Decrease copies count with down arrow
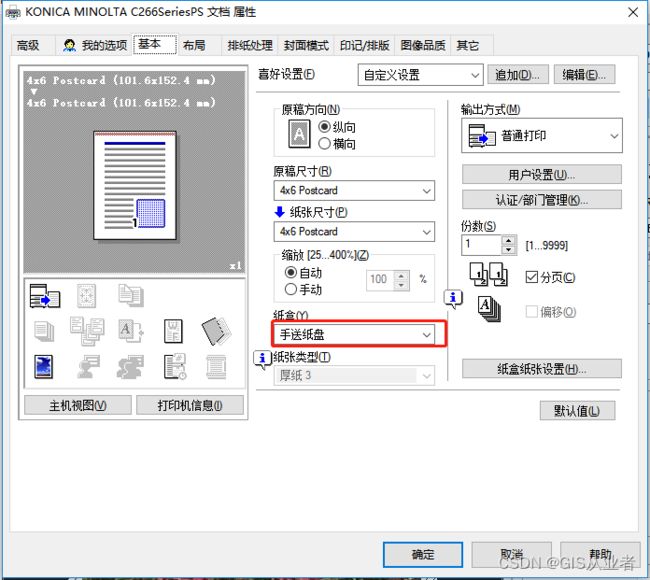The image size is (650, 580). [x=508, y=250]
